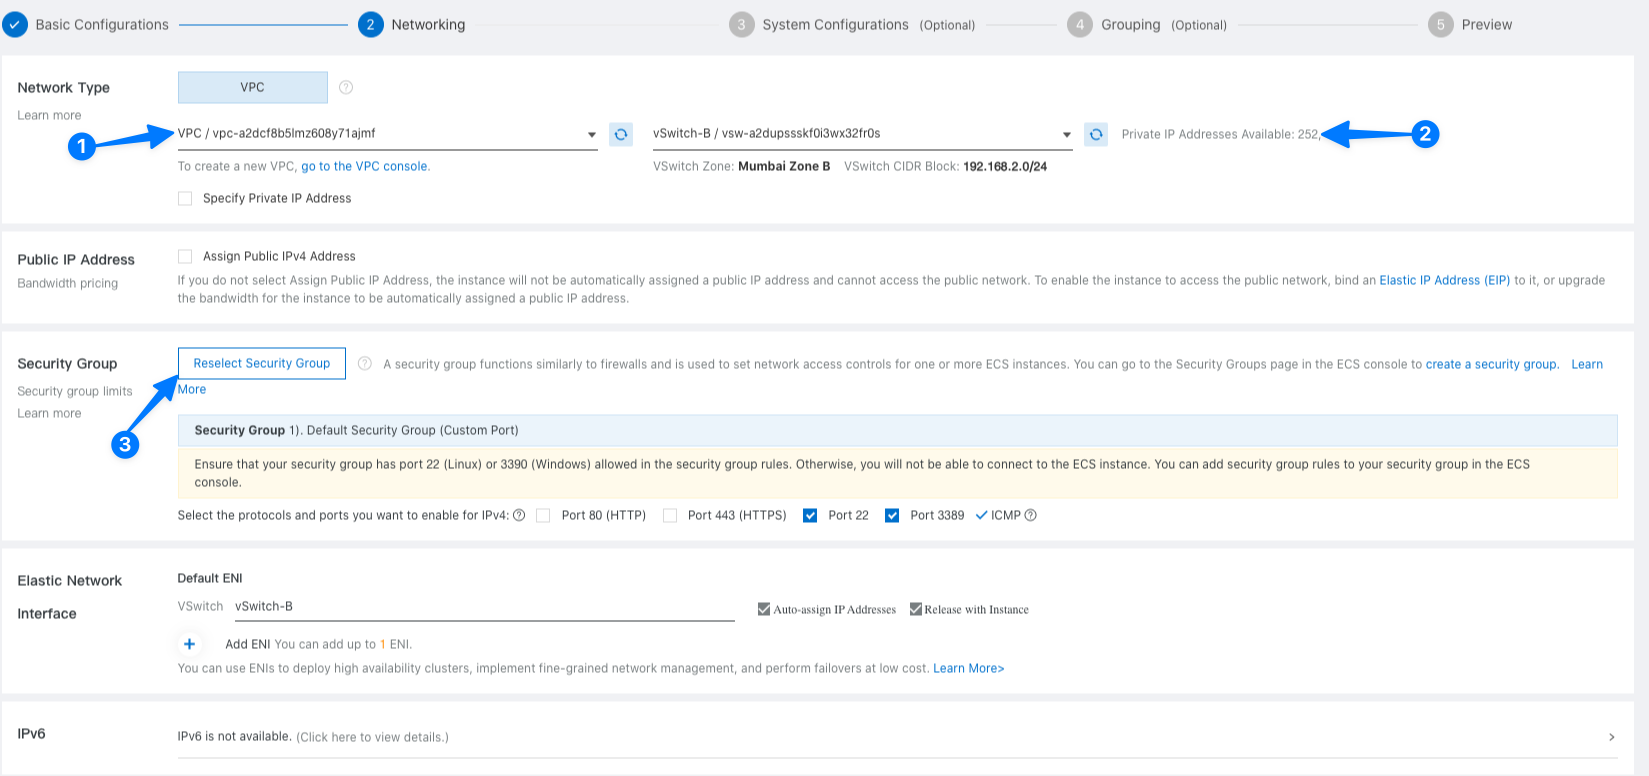
Task: Jump to the Preview step
Action: (1486, 25)
